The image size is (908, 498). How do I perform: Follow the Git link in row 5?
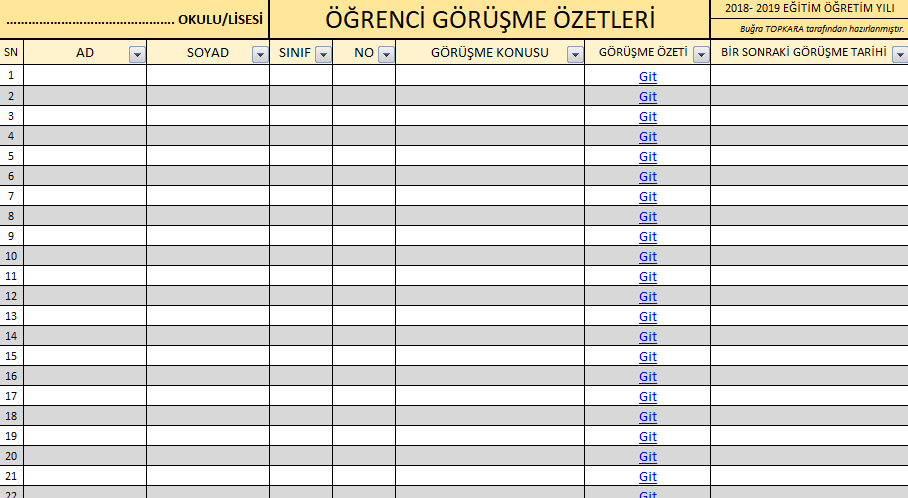click(x=648, y=156)
